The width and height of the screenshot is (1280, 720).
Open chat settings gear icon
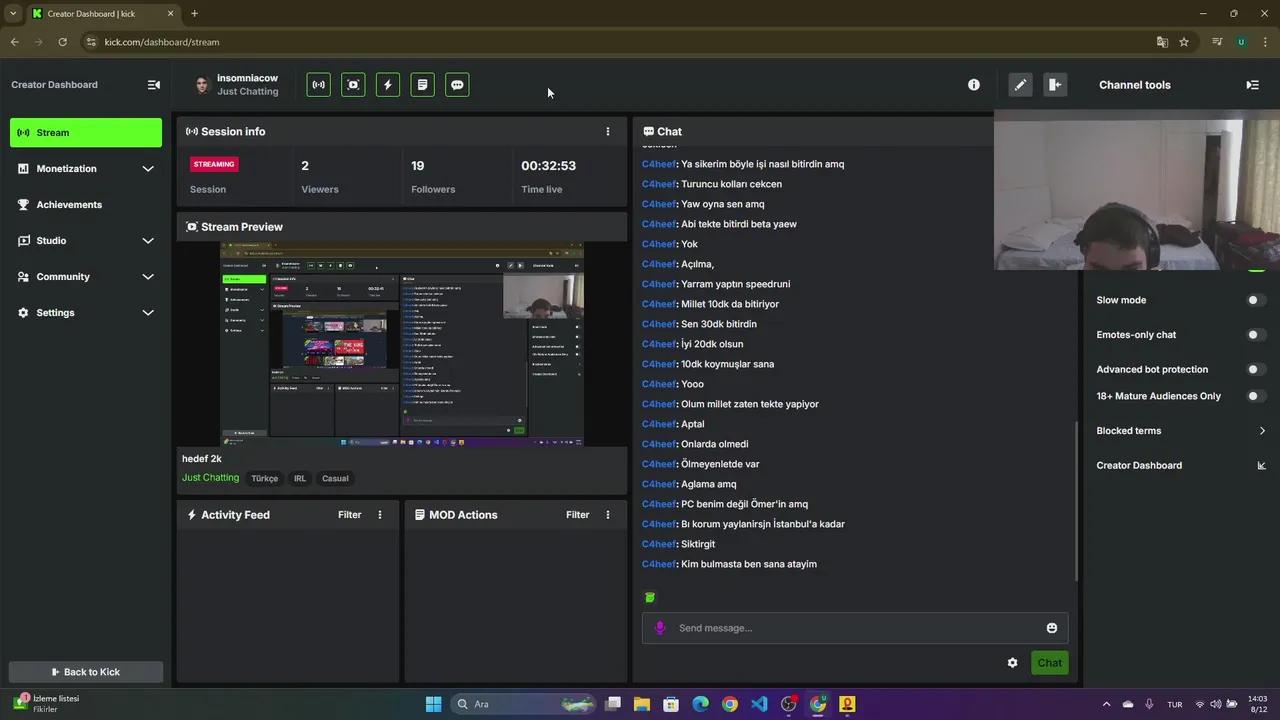pyautogui.click(x=1012, y=663)
